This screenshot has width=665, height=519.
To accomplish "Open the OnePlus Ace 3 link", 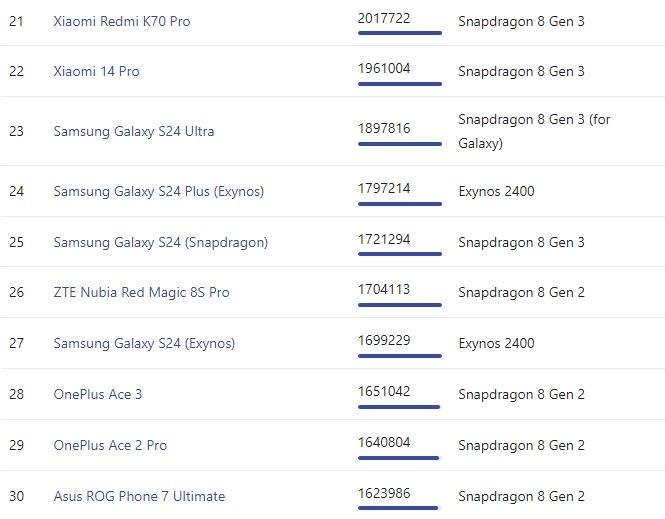I will pos(98,394).
